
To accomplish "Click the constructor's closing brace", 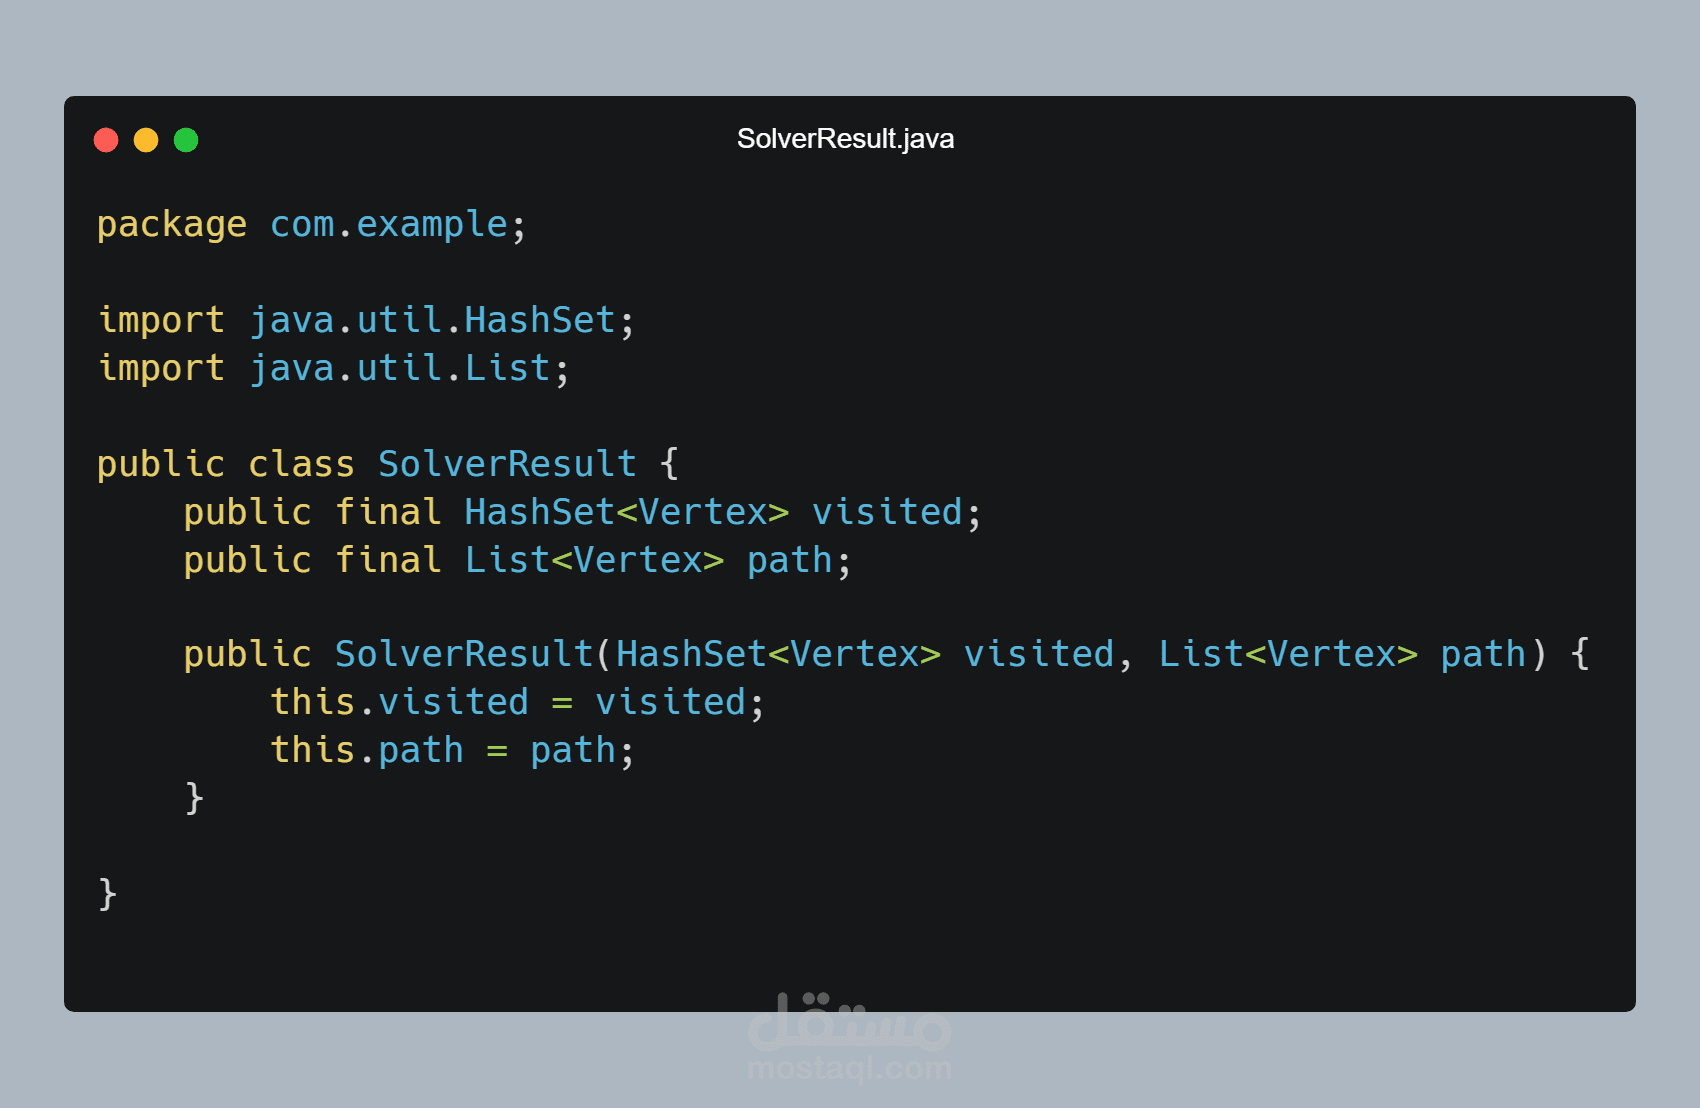I will click(x=195, y=798).
